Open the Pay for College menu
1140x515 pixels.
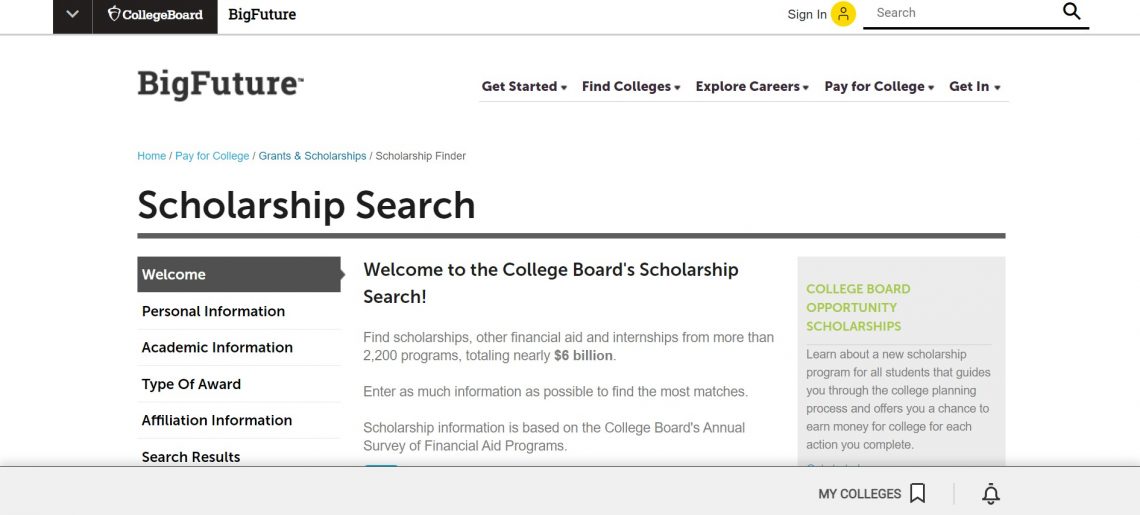click(879, 87)
